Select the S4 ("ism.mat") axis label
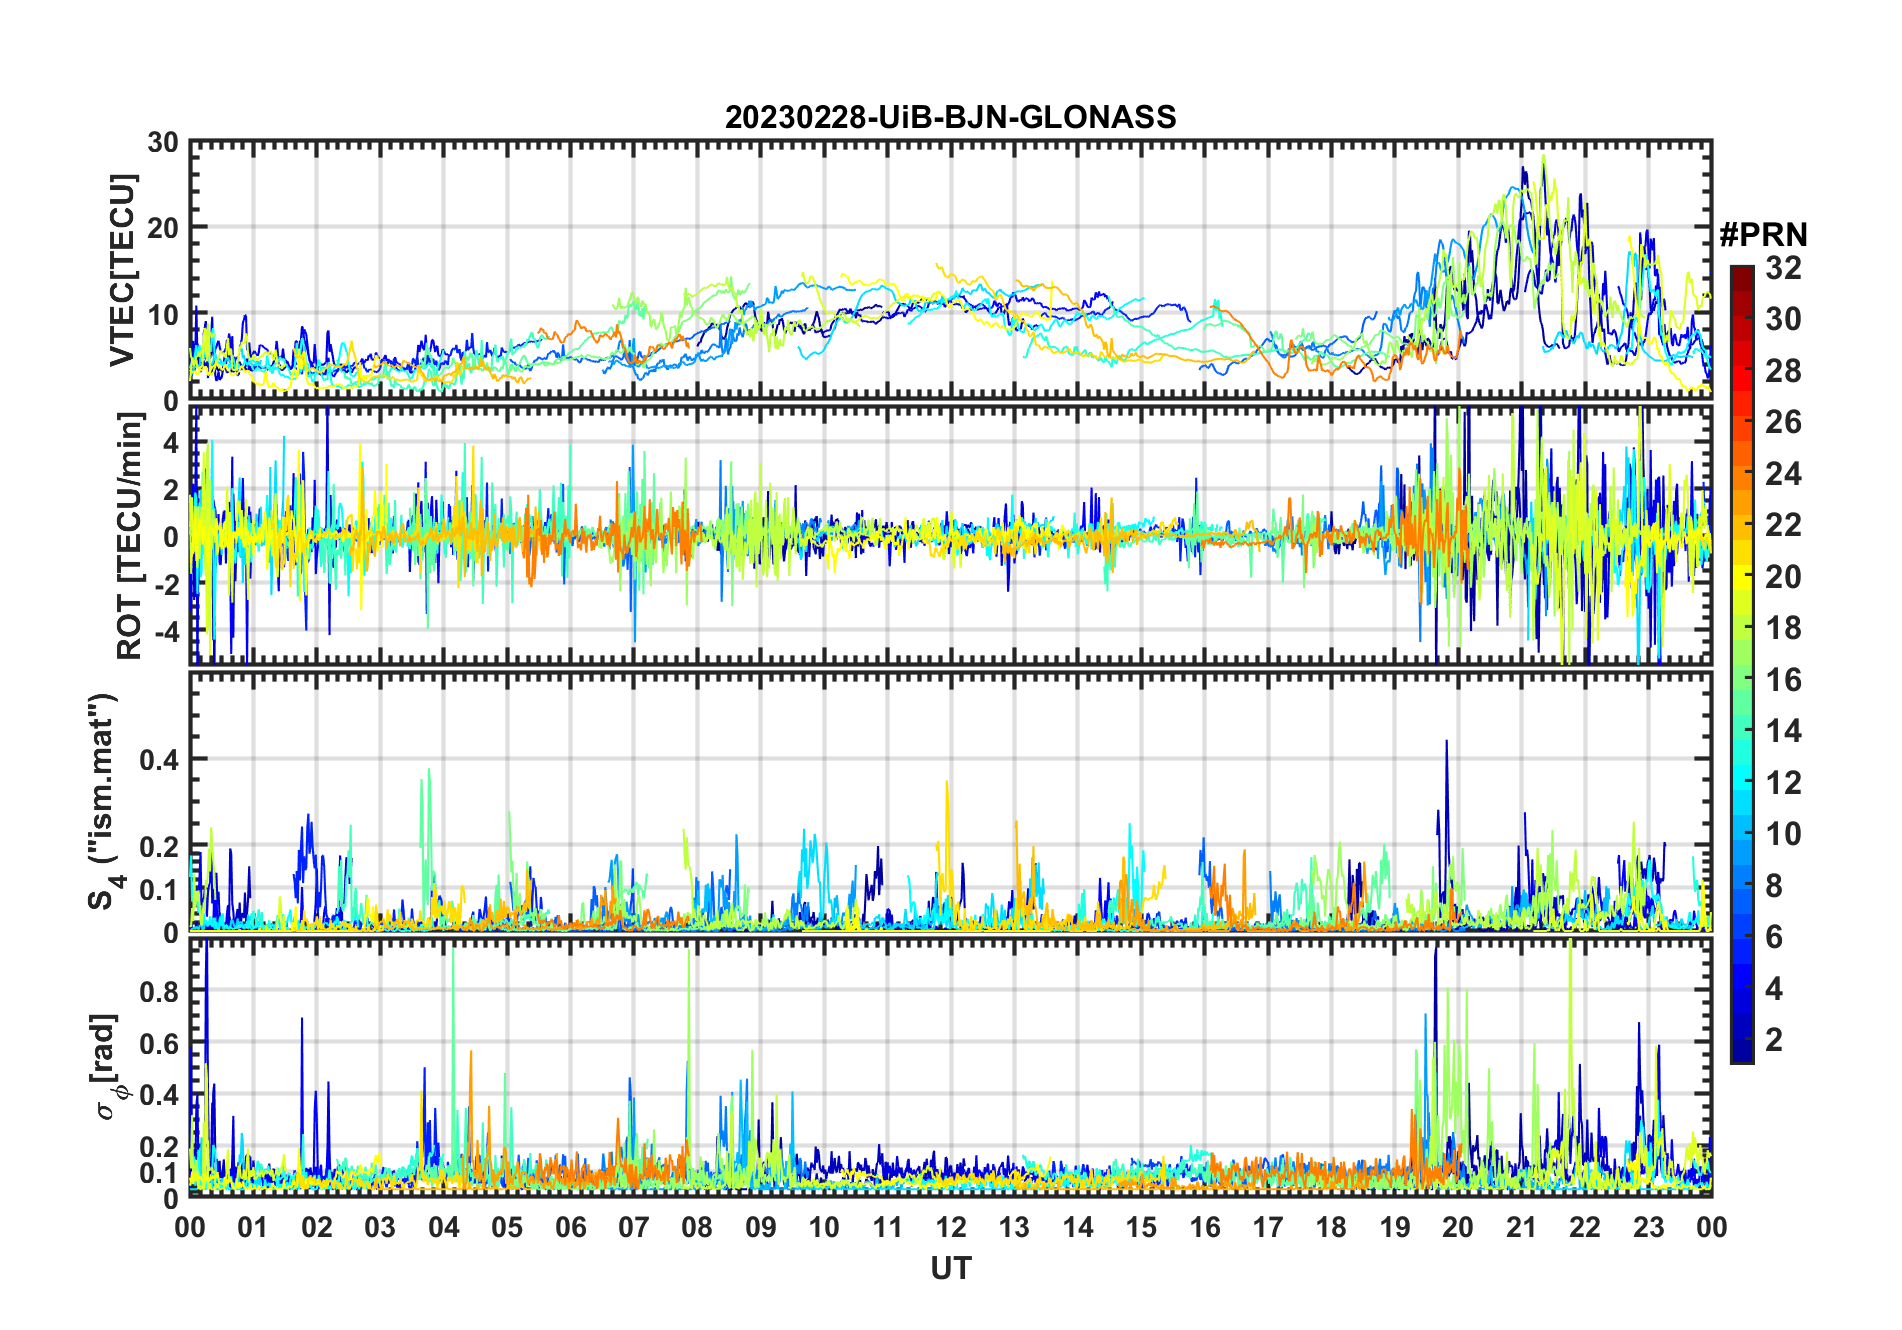 click(103, 801)
